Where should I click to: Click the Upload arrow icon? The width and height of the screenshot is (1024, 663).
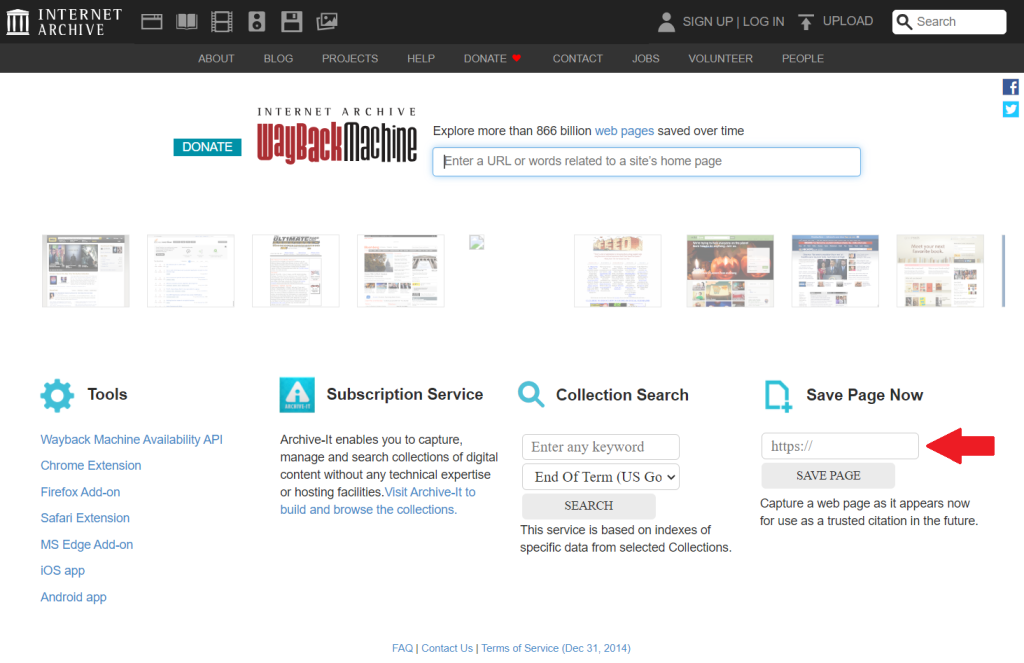[806, 22]
